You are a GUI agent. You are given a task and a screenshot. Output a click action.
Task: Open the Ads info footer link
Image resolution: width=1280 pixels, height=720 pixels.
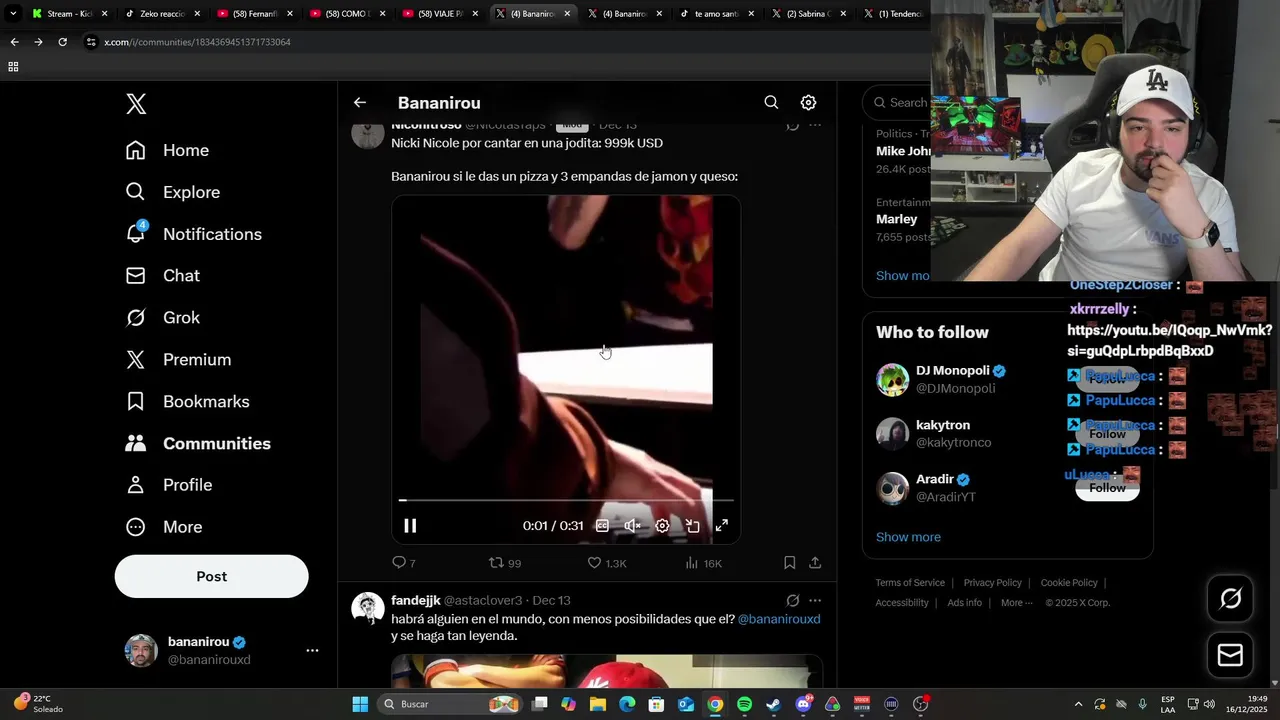964,603
